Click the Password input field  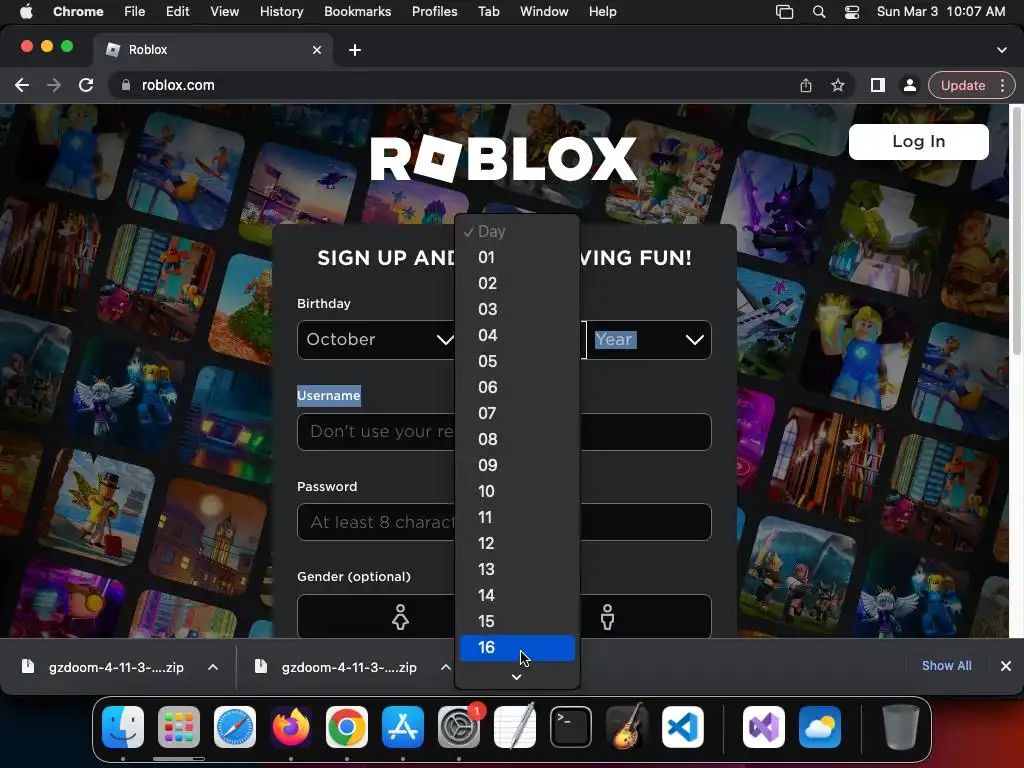504,522
